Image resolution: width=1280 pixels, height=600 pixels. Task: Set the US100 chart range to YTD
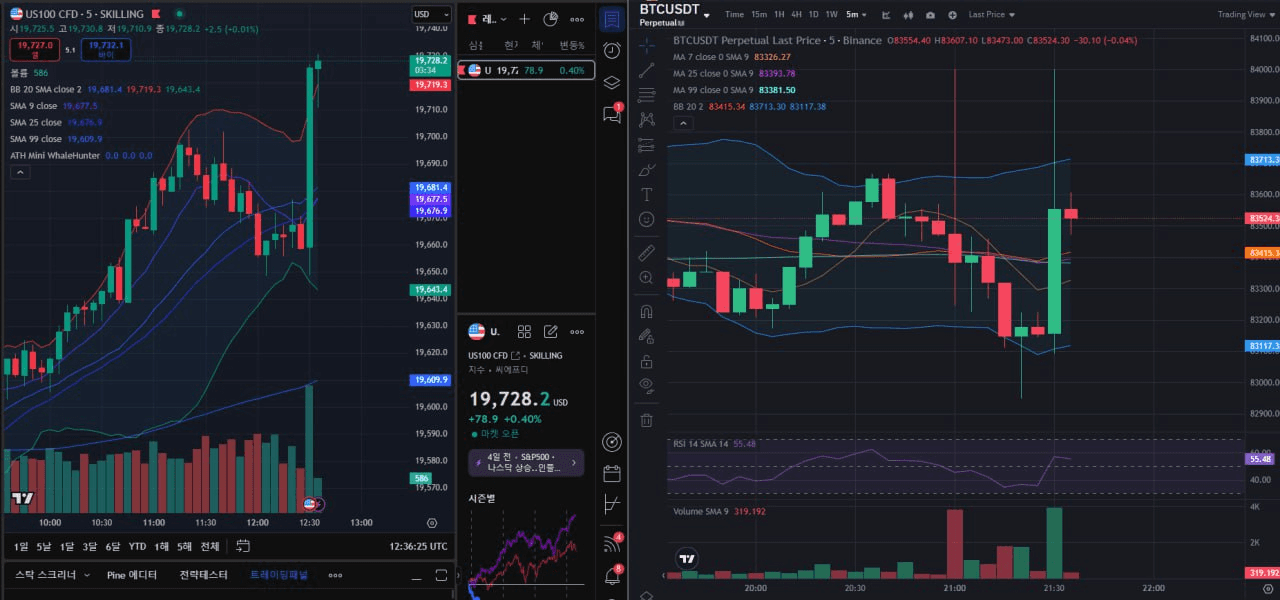pos(136,546)
